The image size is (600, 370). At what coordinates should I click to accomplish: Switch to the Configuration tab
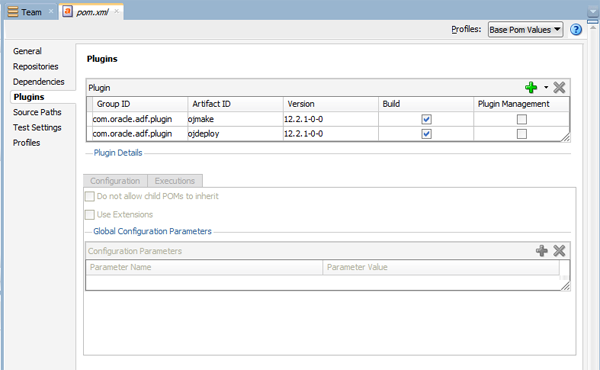115,181
